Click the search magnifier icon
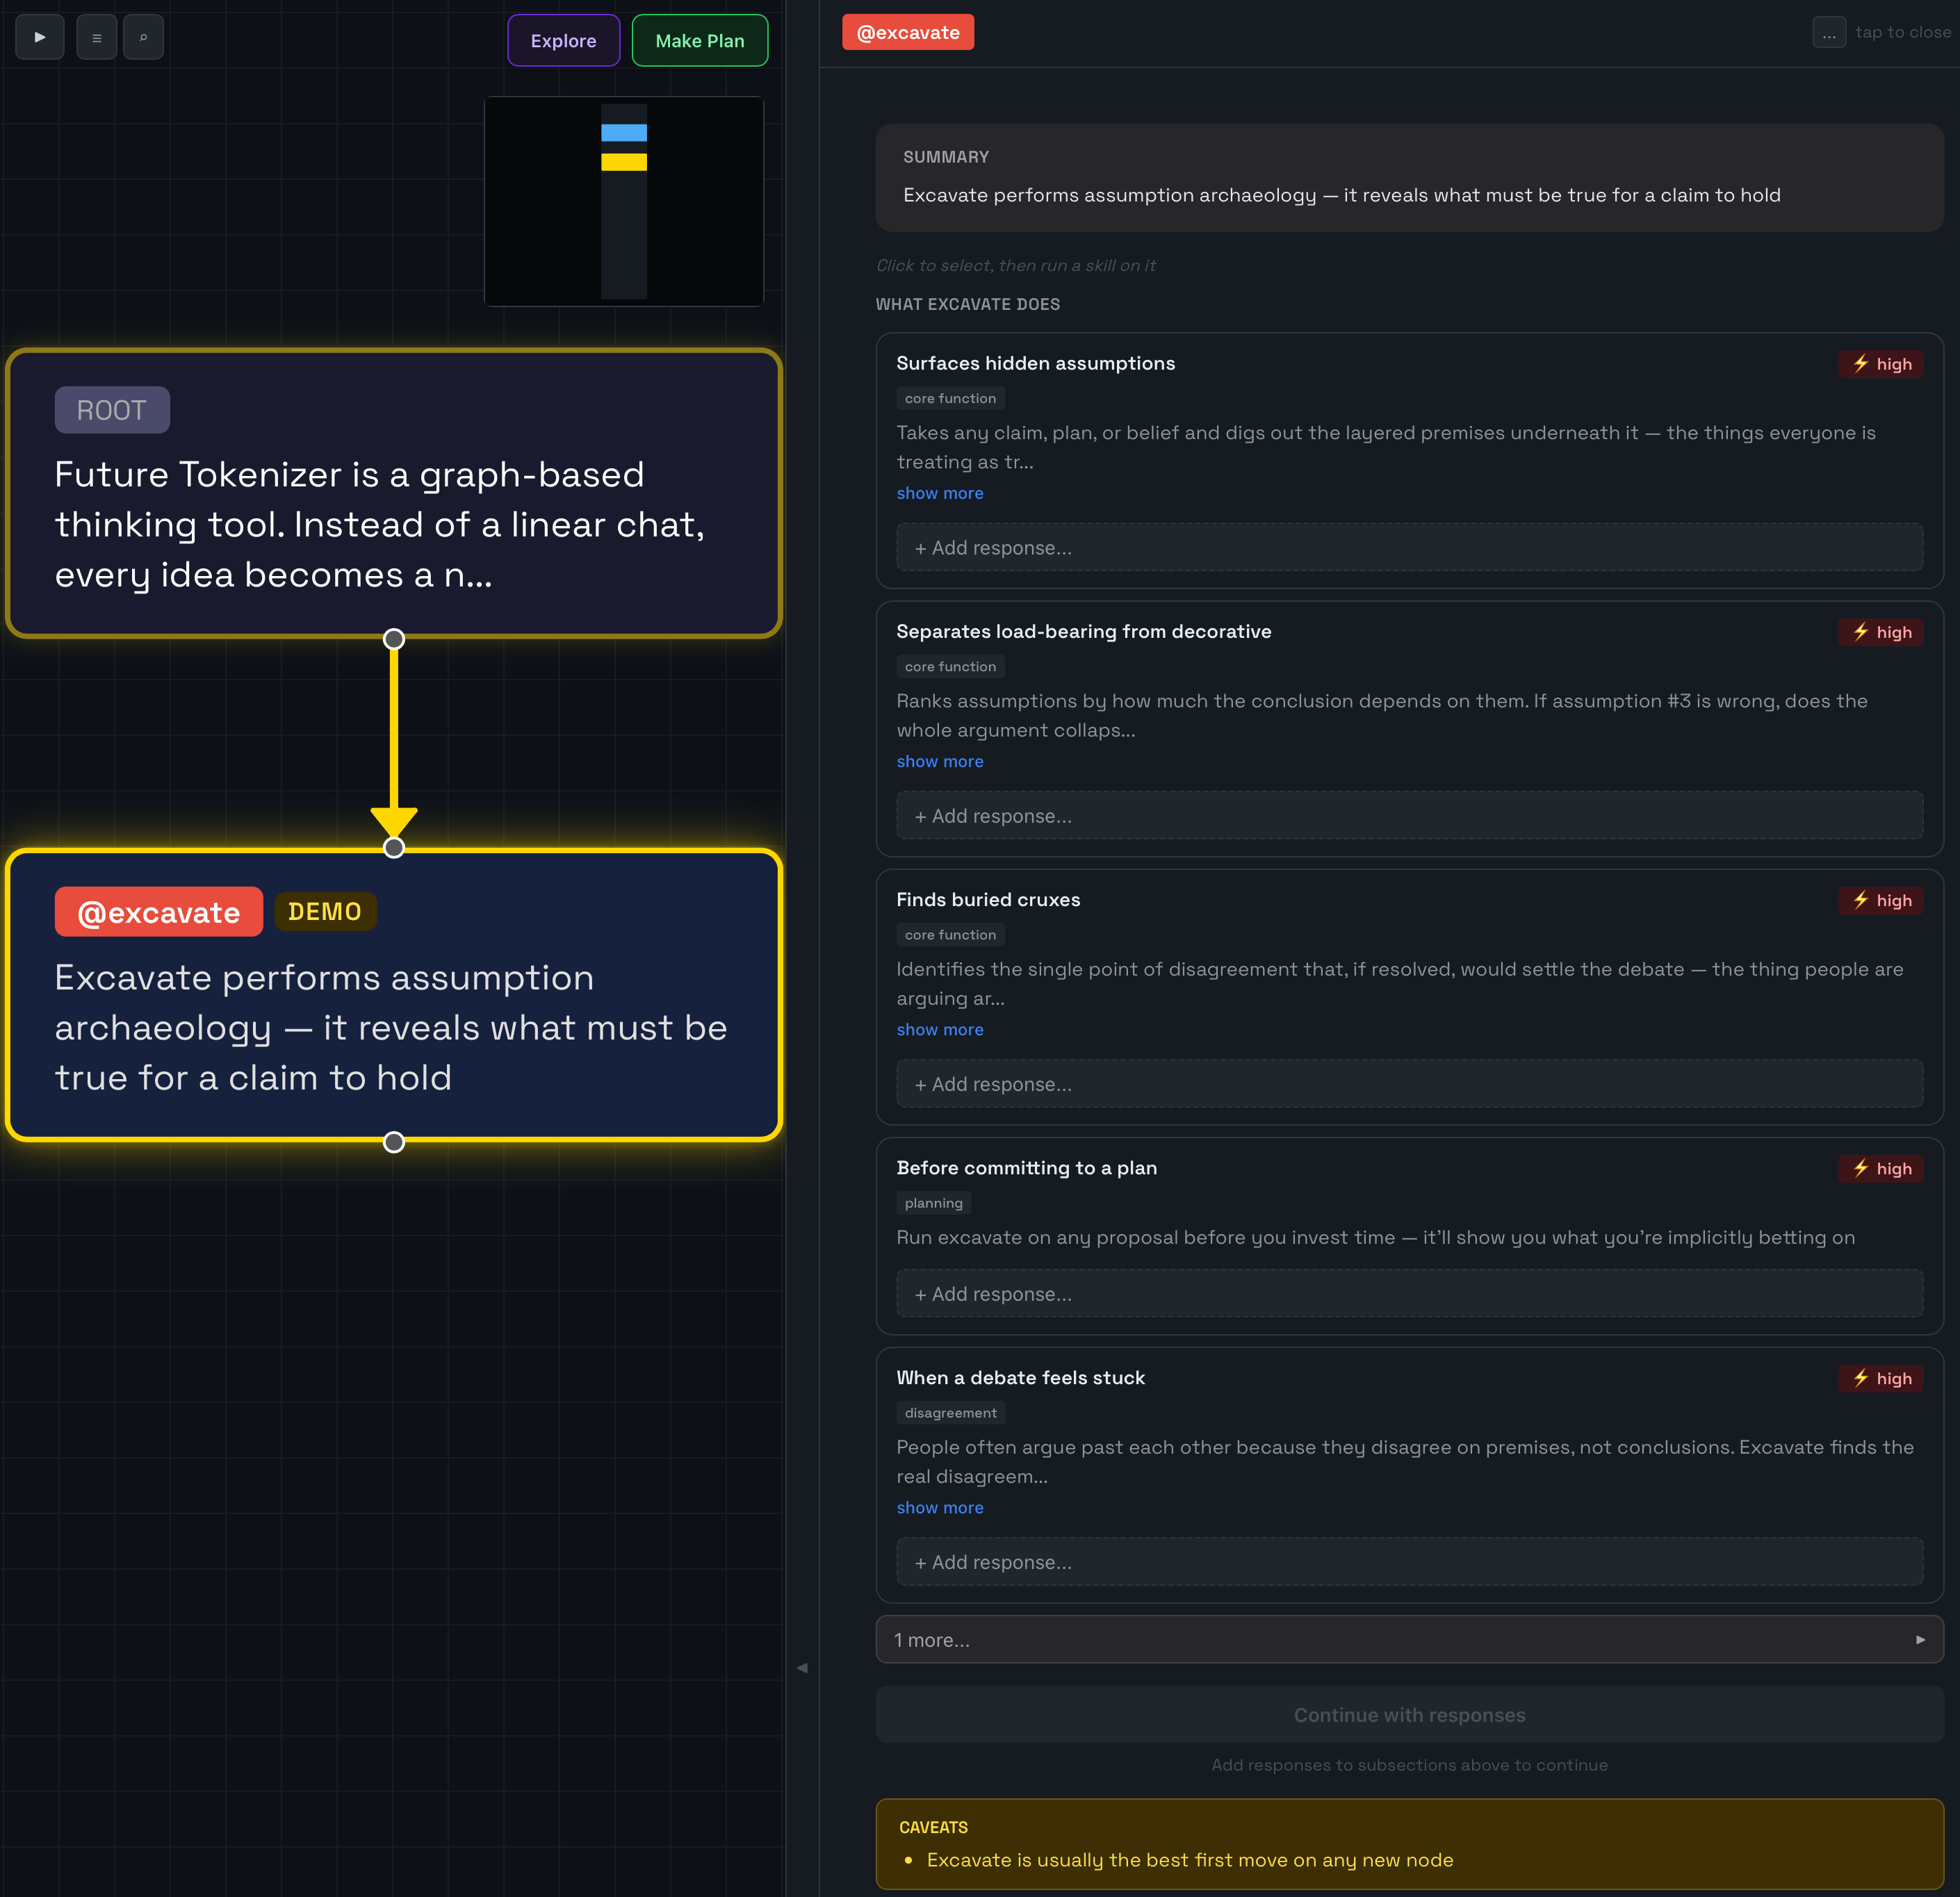This screenshot has height=1897, width=1960. tap(143, 38)
